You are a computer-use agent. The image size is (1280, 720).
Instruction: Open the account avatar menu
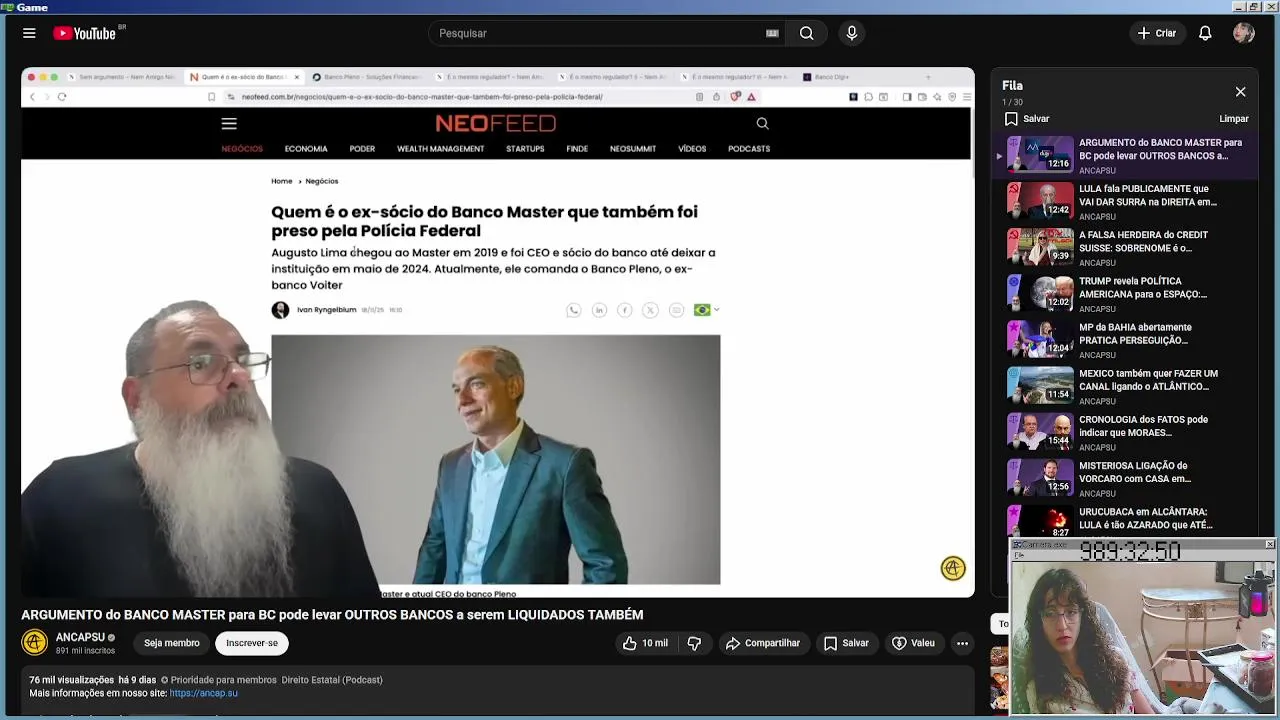[x=1244, y=33]
